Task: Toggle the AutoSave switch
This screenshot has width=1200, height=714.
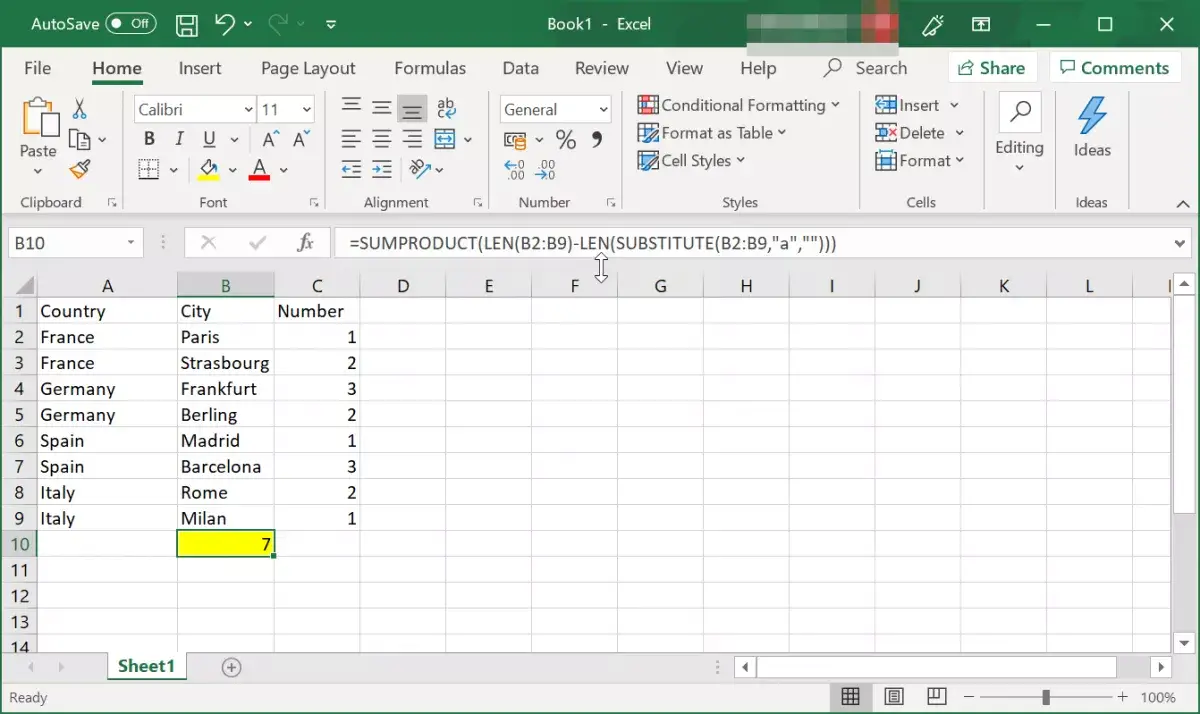Action: pos(131,23)
